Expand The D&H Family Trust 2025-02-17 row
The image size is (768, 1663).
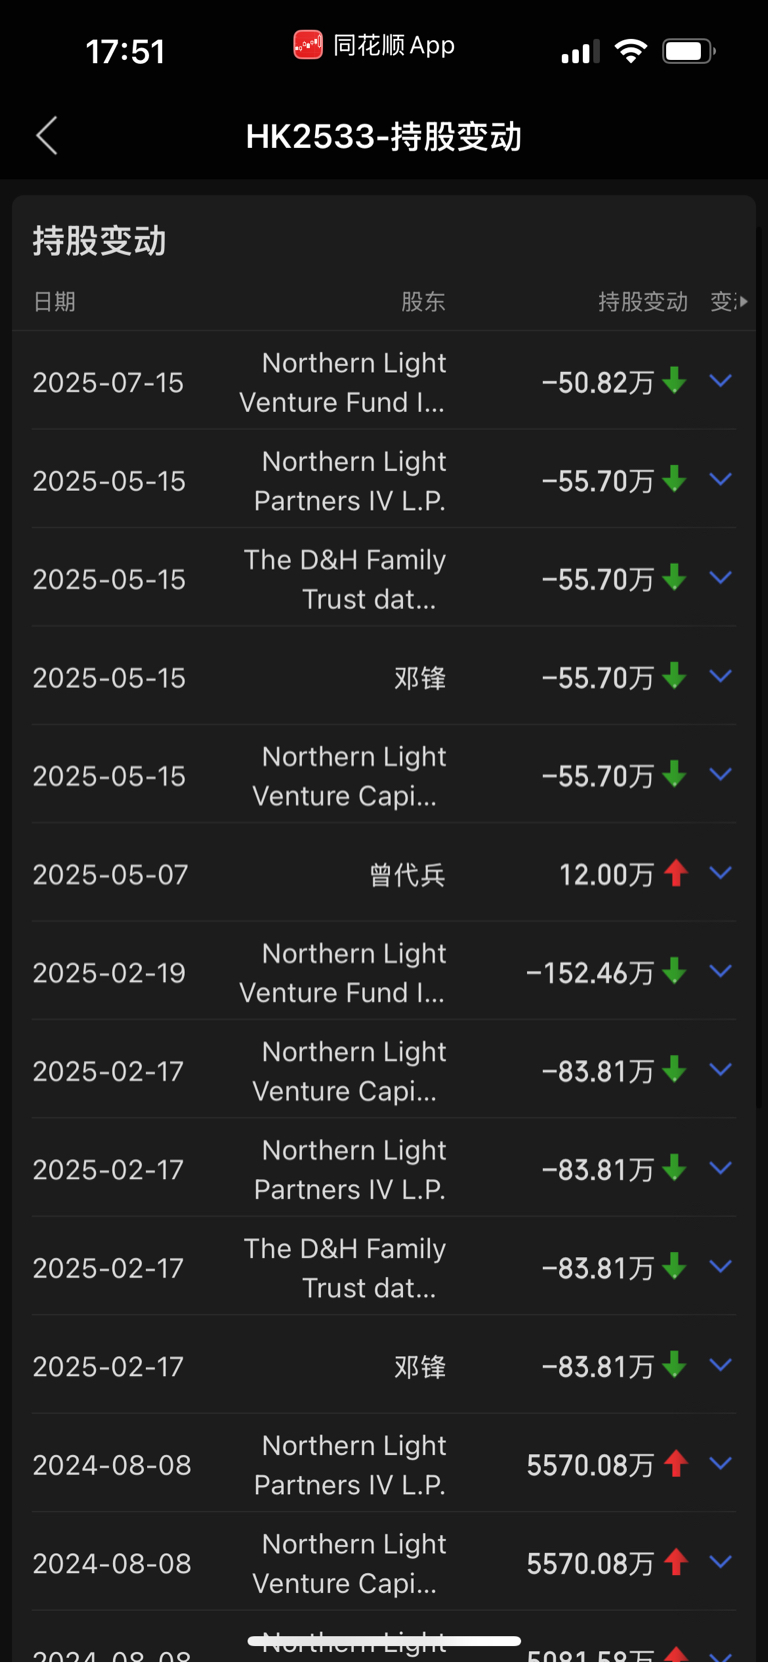pos(721,1267)
